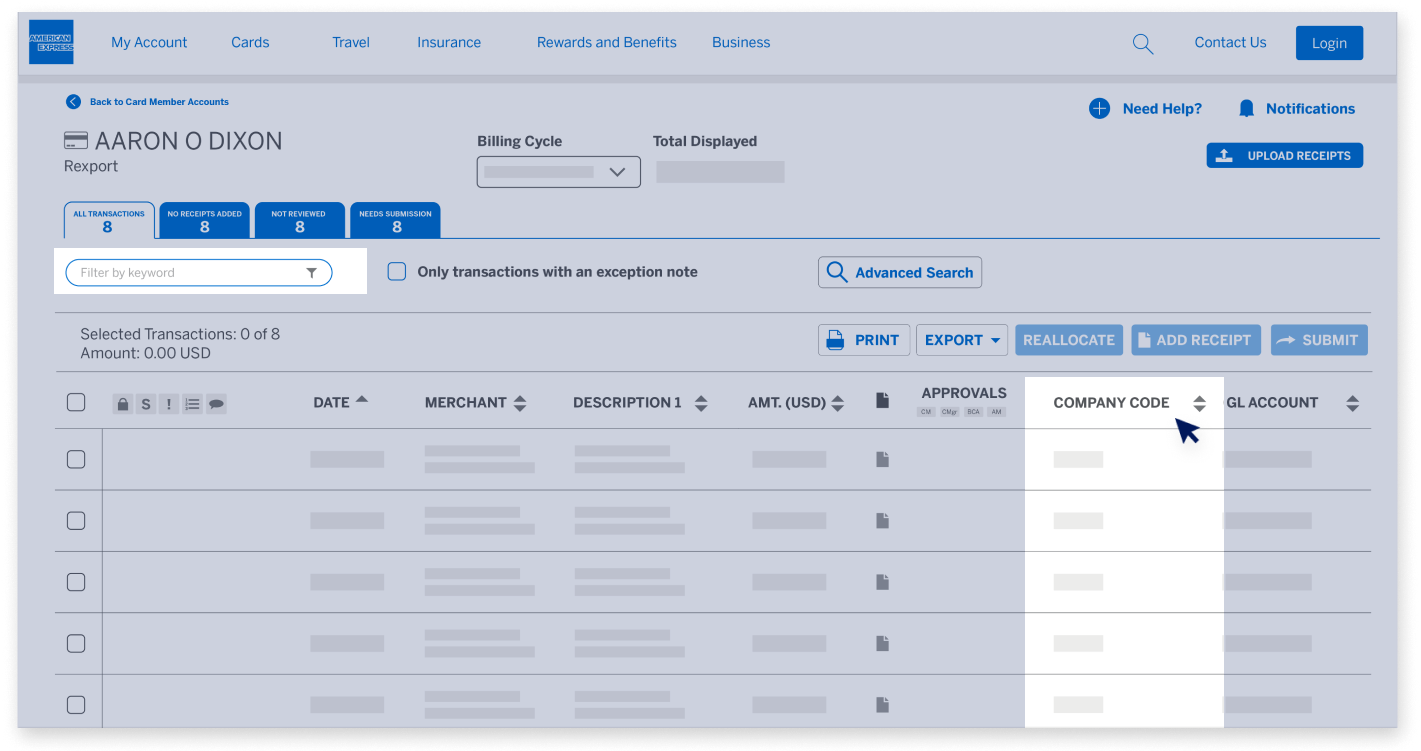Screen dimensions: 1421x751
Task: Click the Filter by keyword field
Action: coord(185,273)
